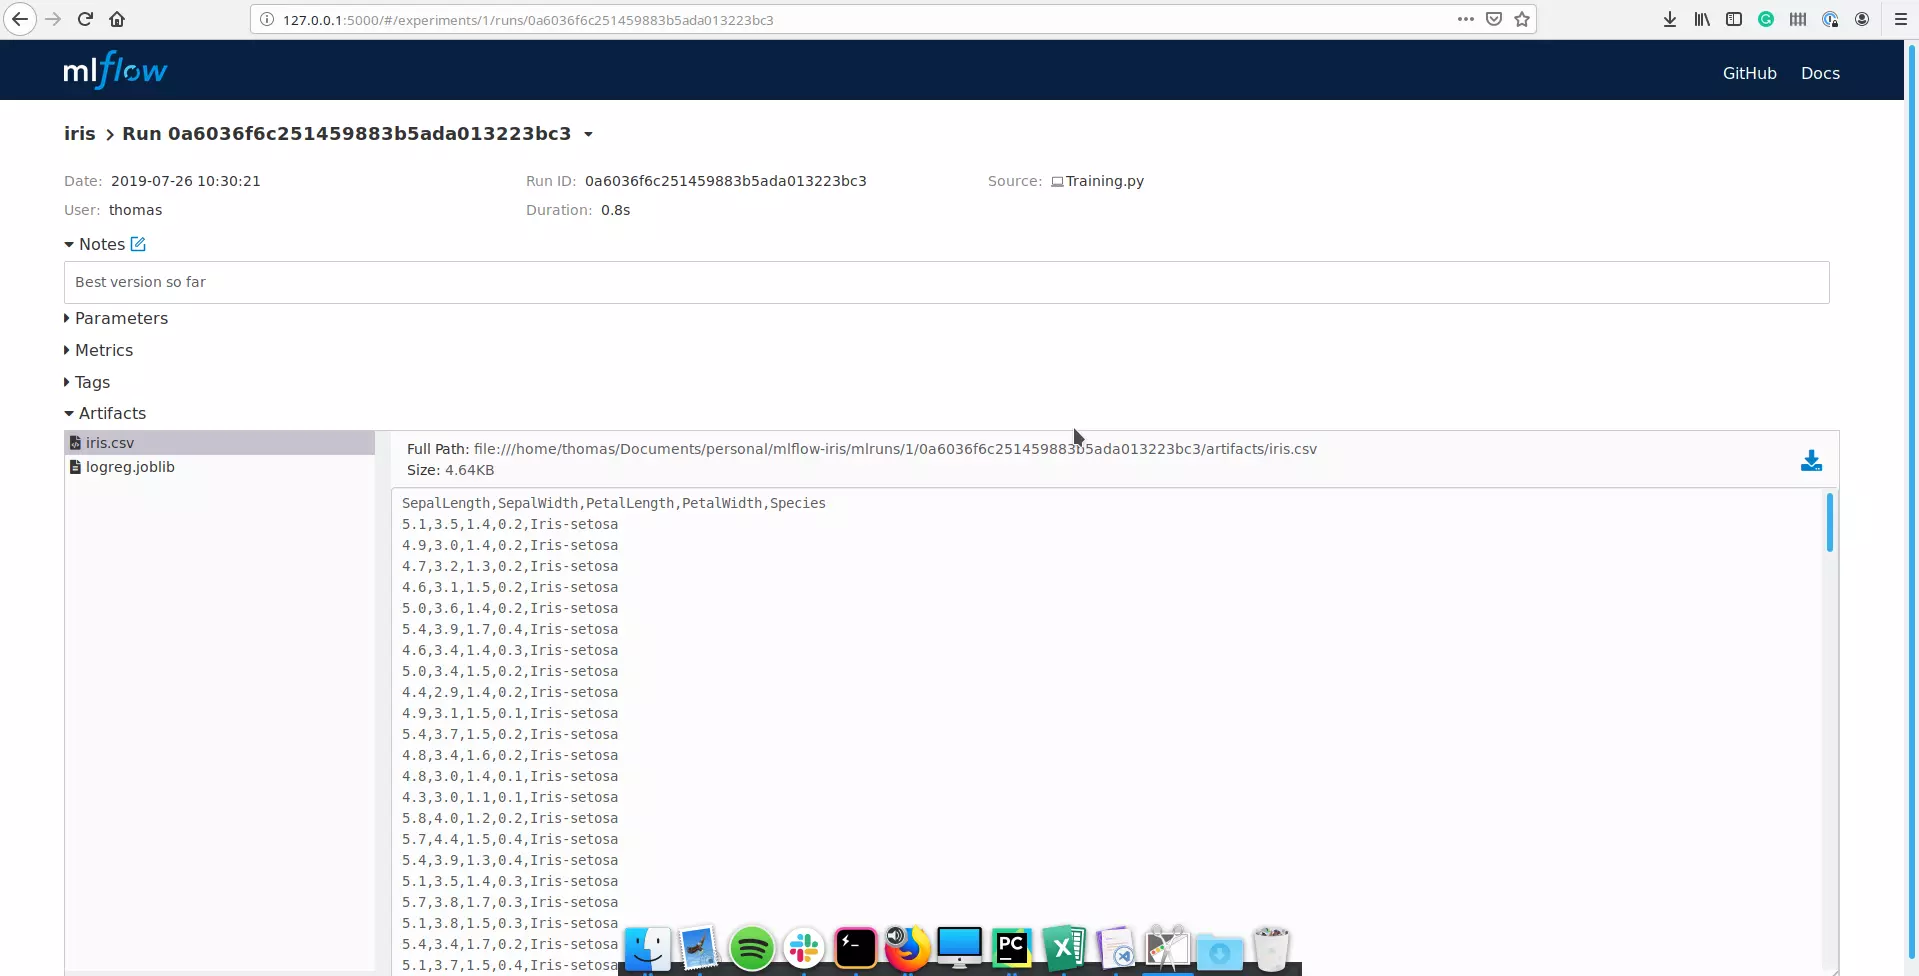Save page to Pocket
Image resolution: width=1919 pixels, height=976 pixels.
coord(1494,19)
